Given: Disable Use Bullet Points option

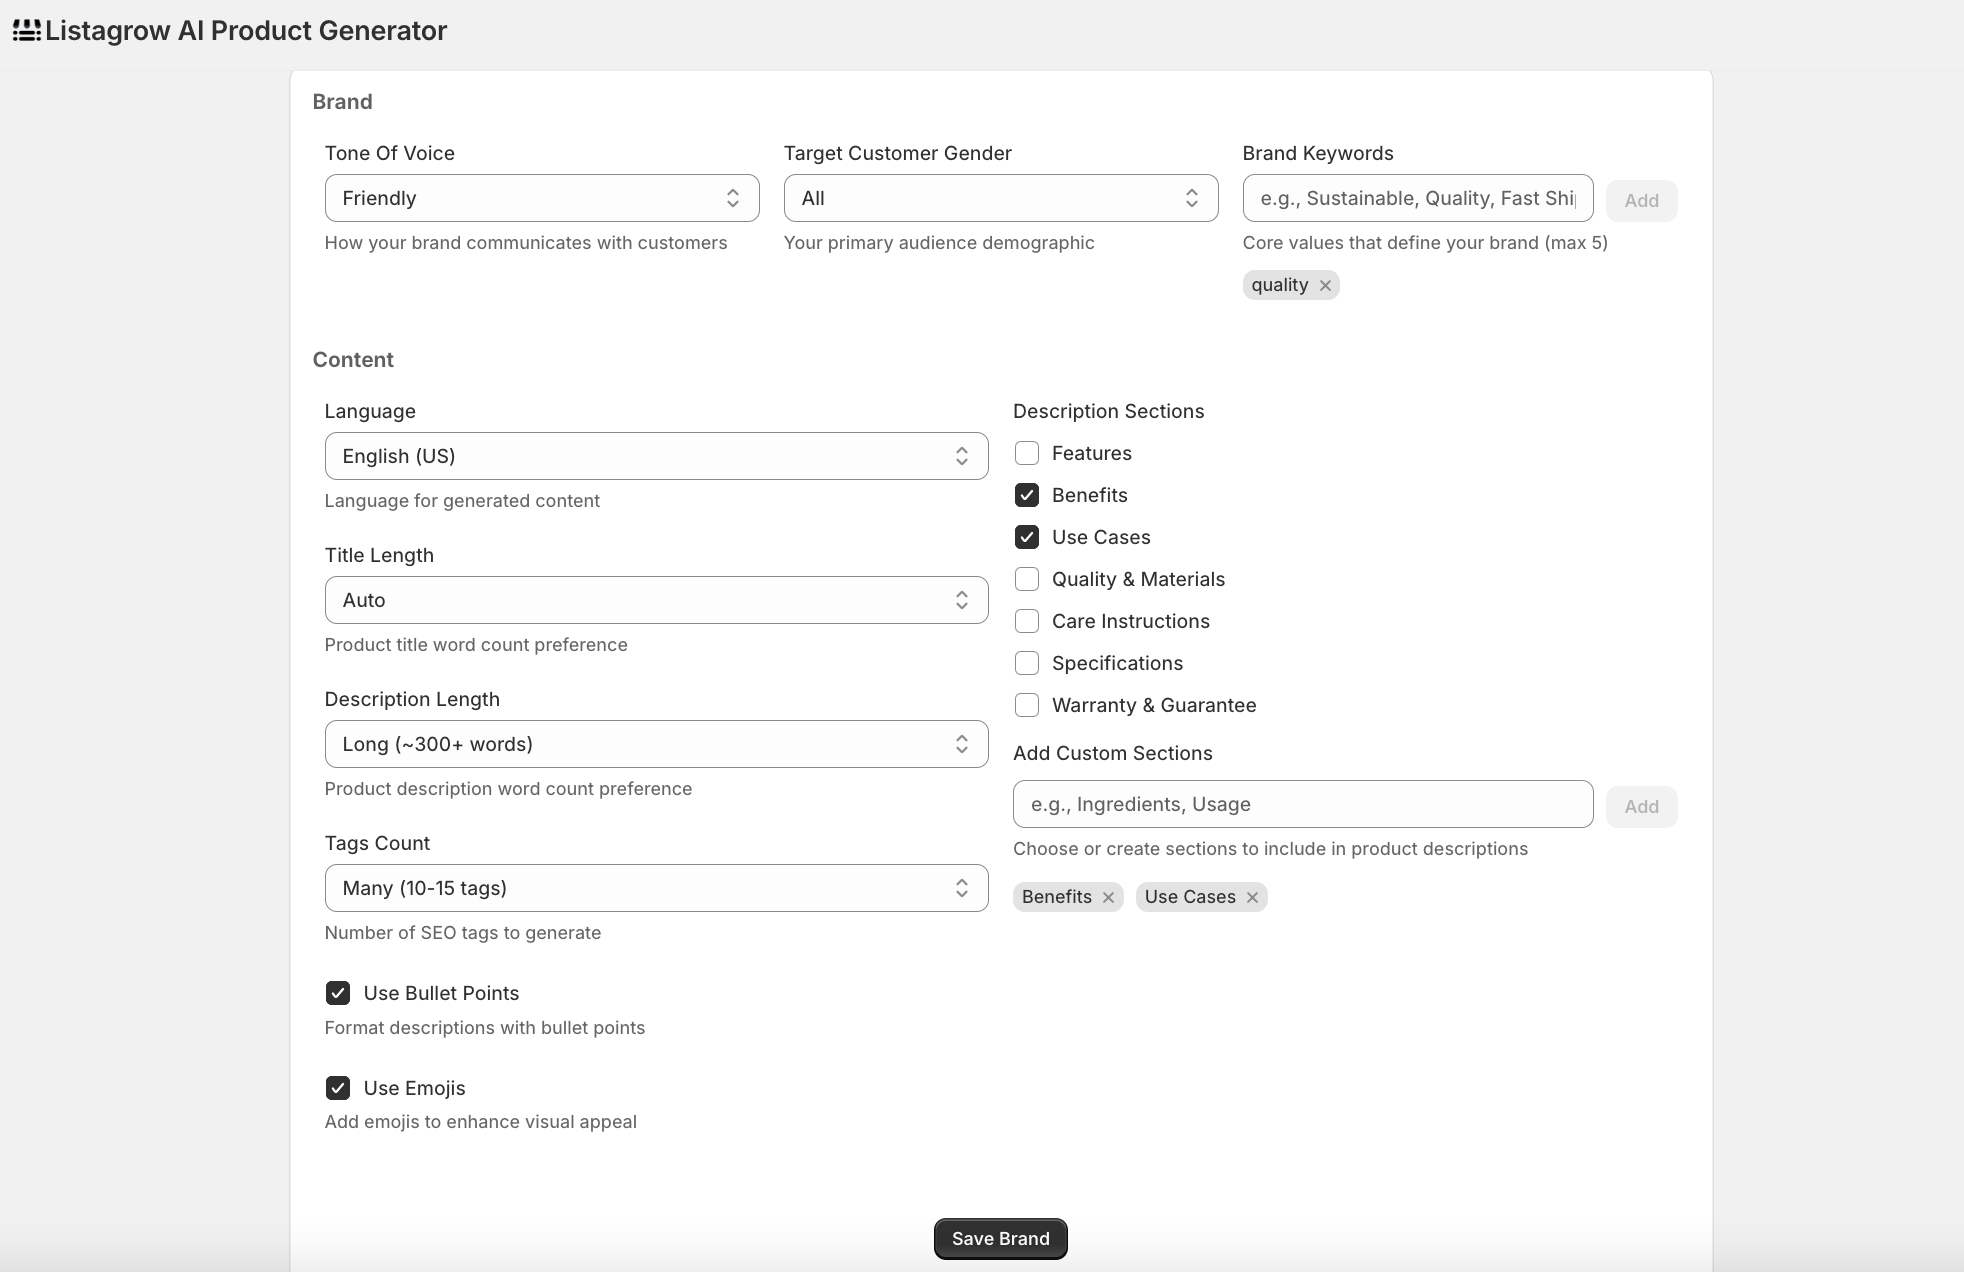Looking at the screenshot, I should click(338, 993).
